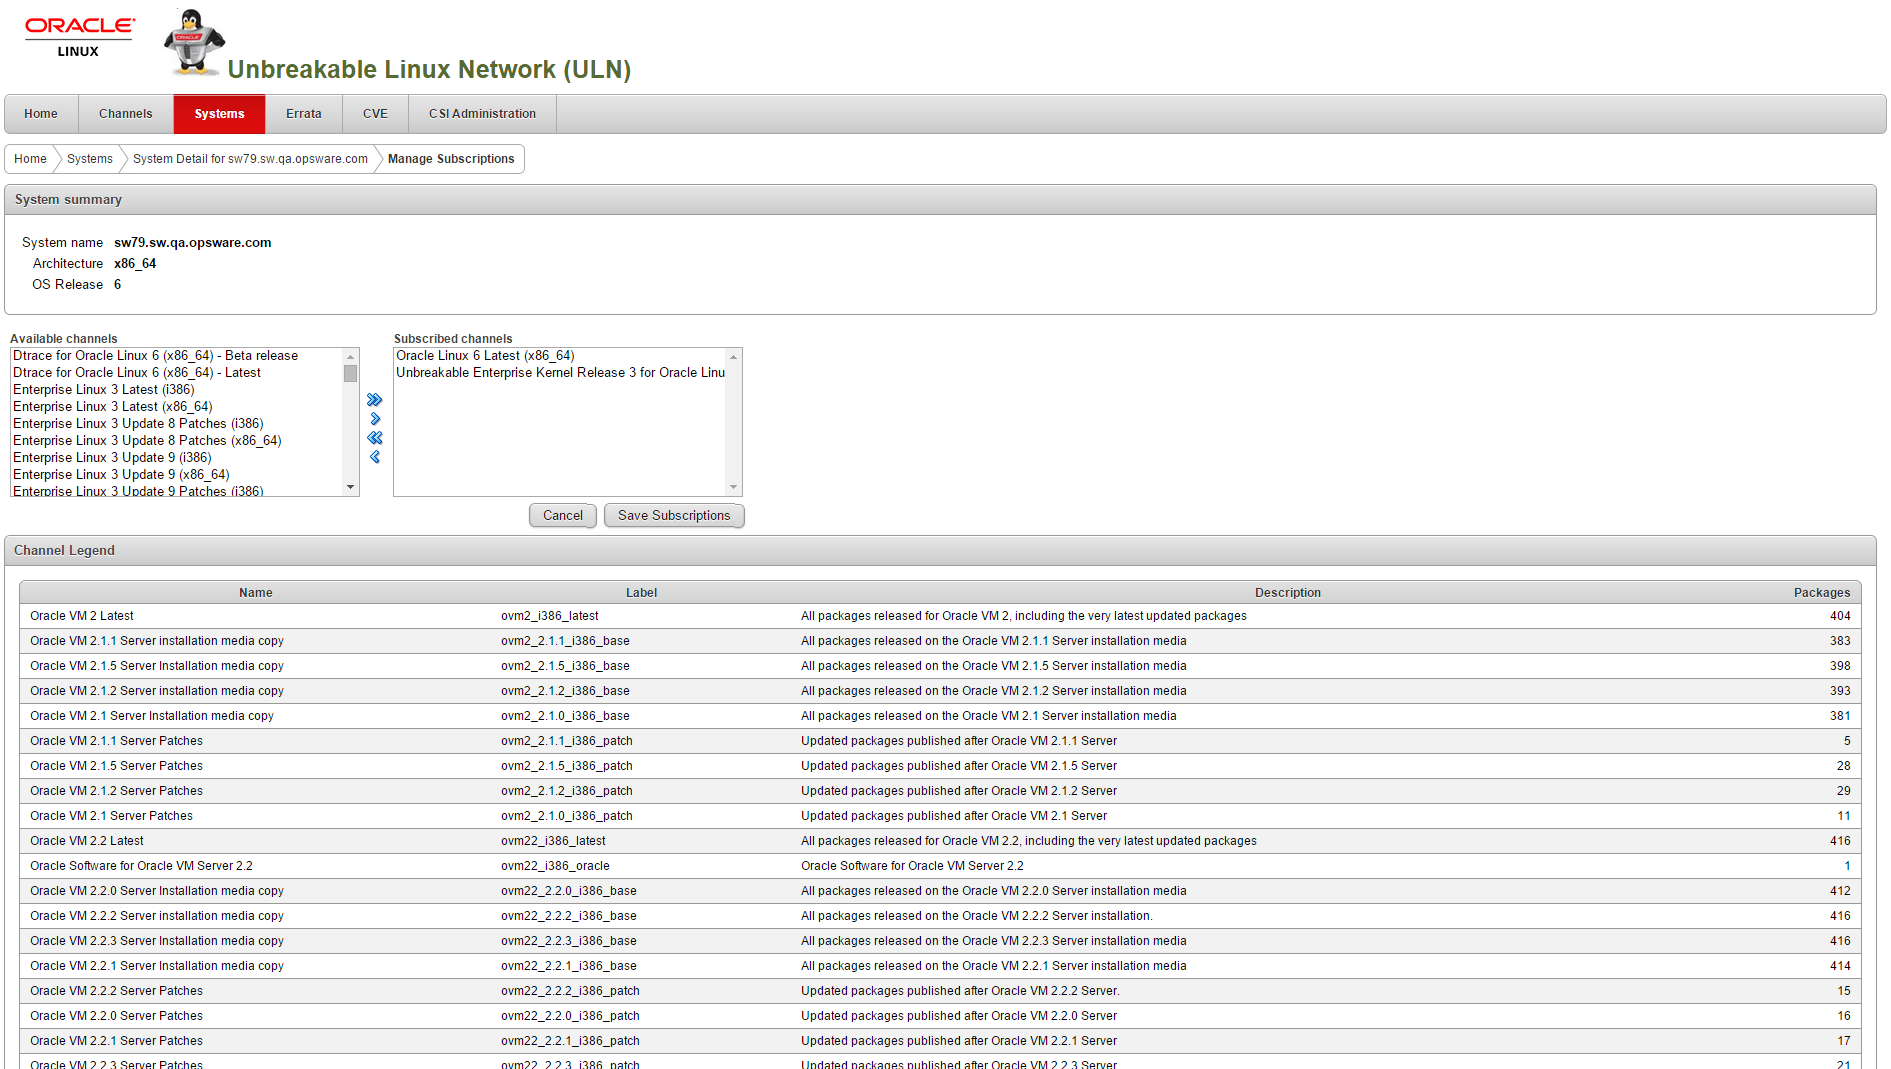Click Oracle VM 2.2.0 Server Patches name
Screen dimensions: 1891x1069
click(116, 1016)
